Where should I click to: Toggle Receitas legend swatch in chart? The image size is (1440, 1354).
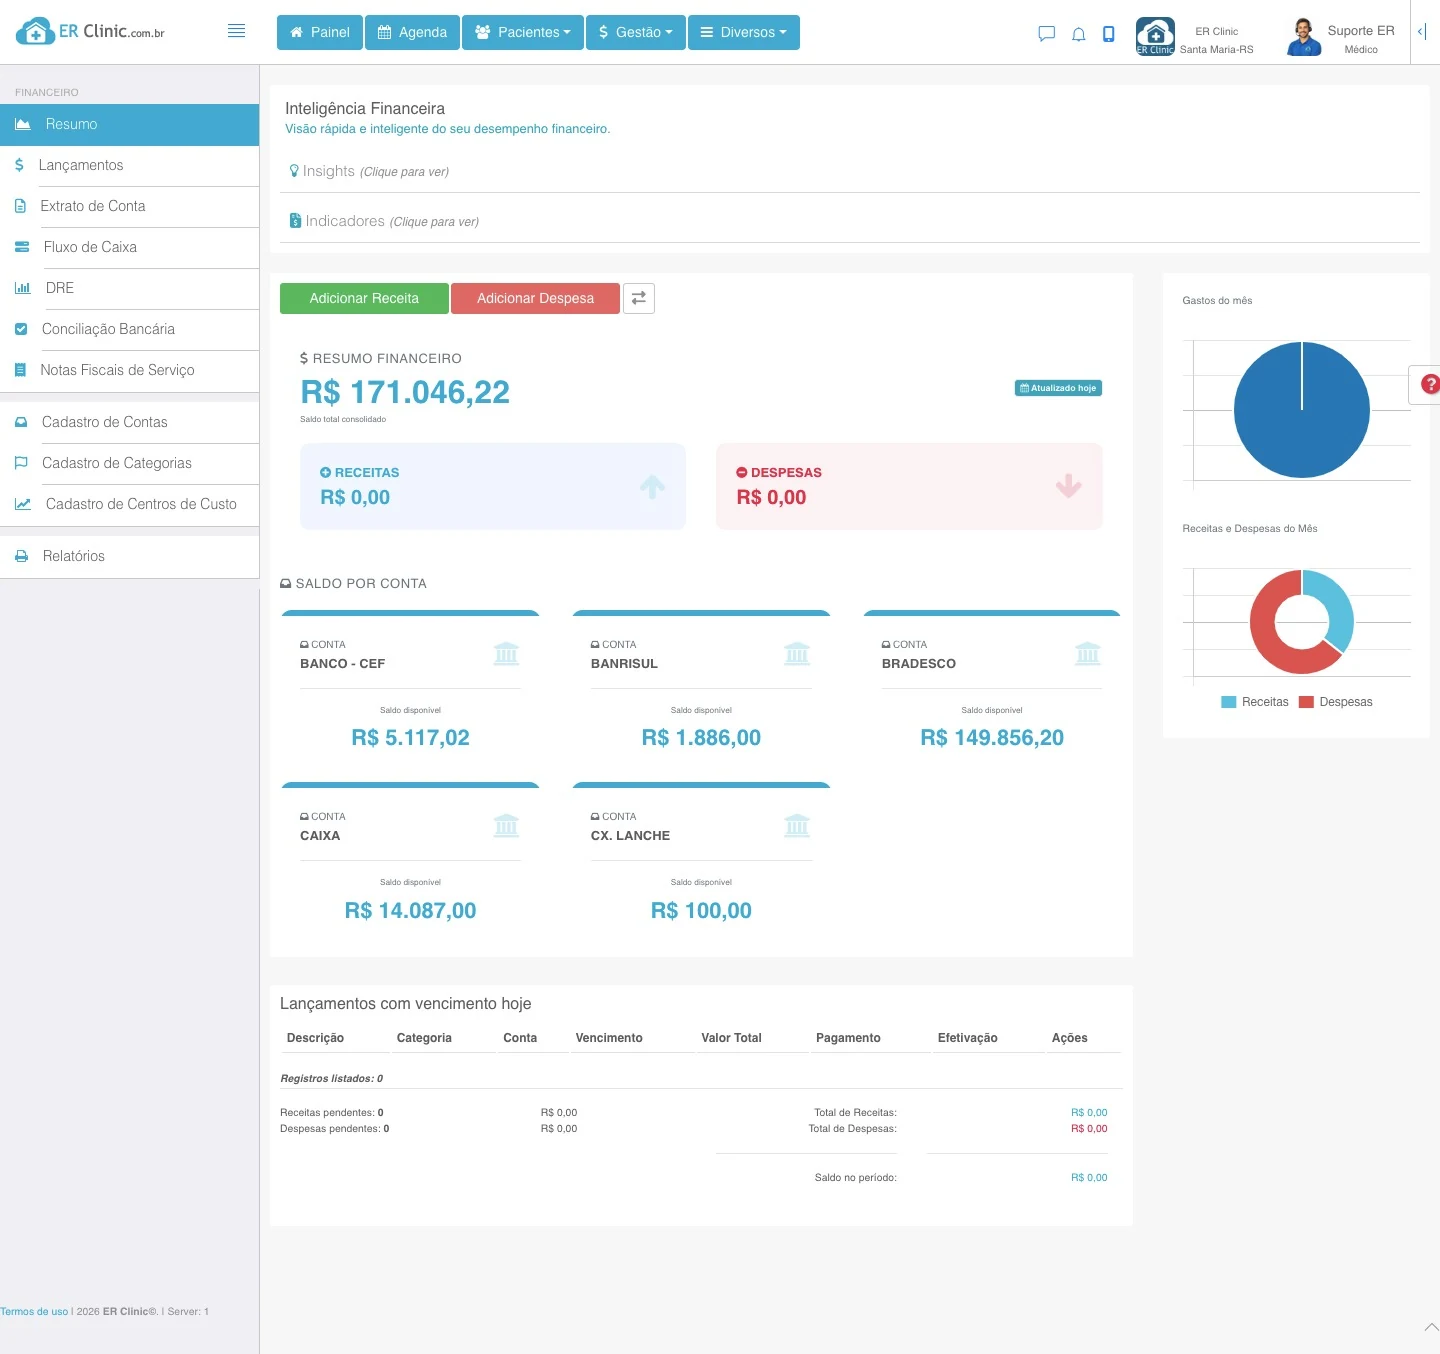pos(1229,702)
